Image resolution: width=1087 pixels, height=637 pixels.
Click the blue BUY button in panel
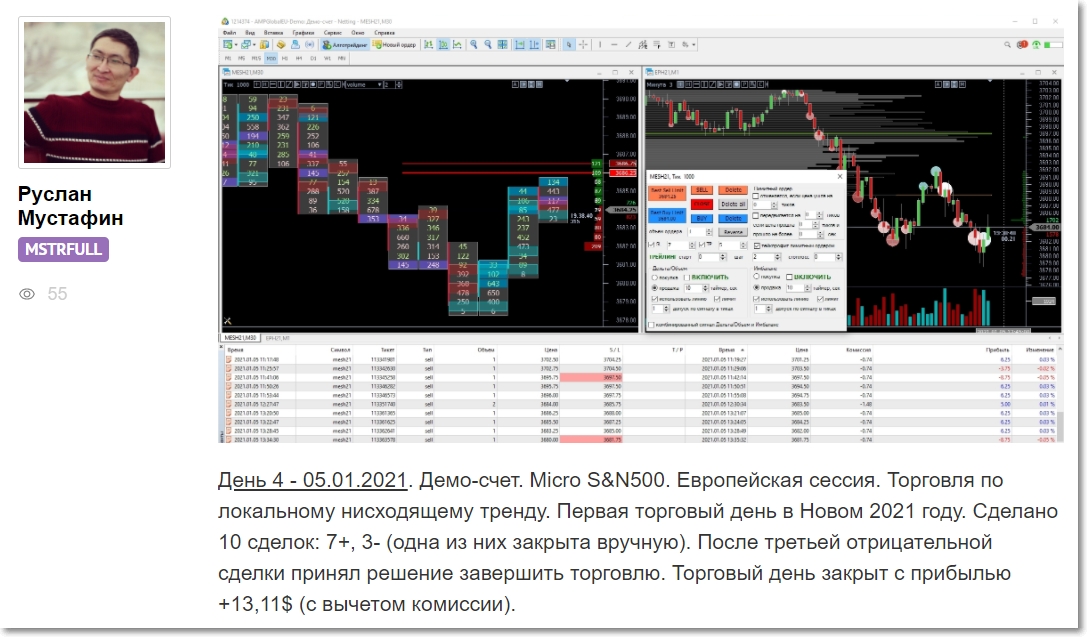[702, 218]
